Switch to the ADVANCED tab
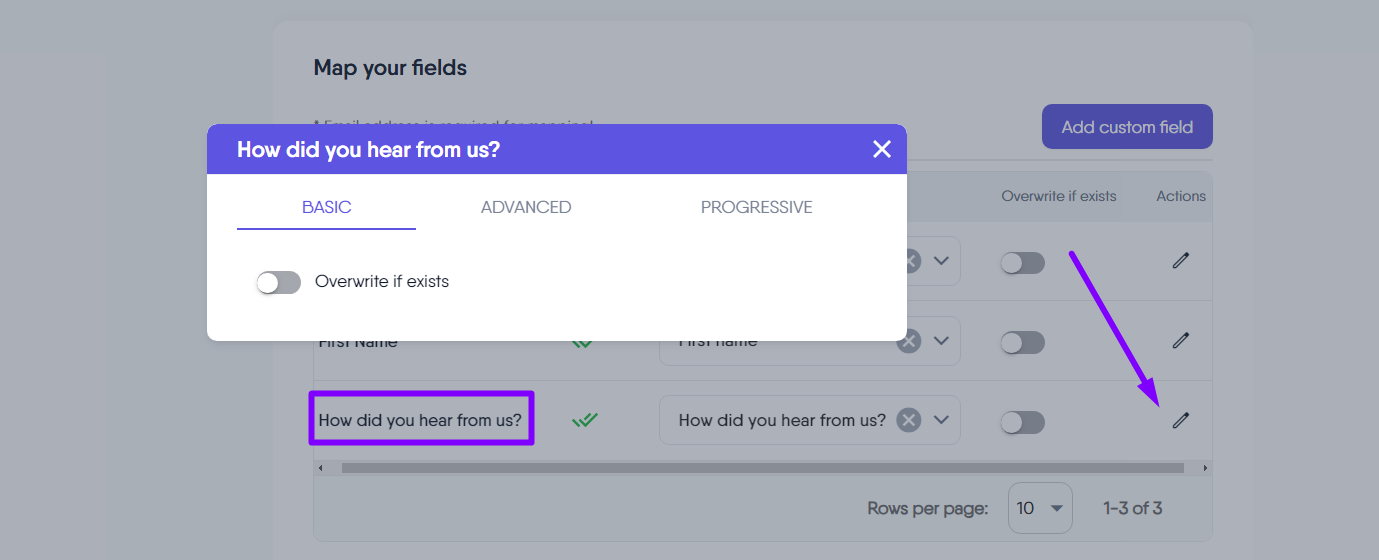This screenshot has width=1379, height=560. point(526,208)
